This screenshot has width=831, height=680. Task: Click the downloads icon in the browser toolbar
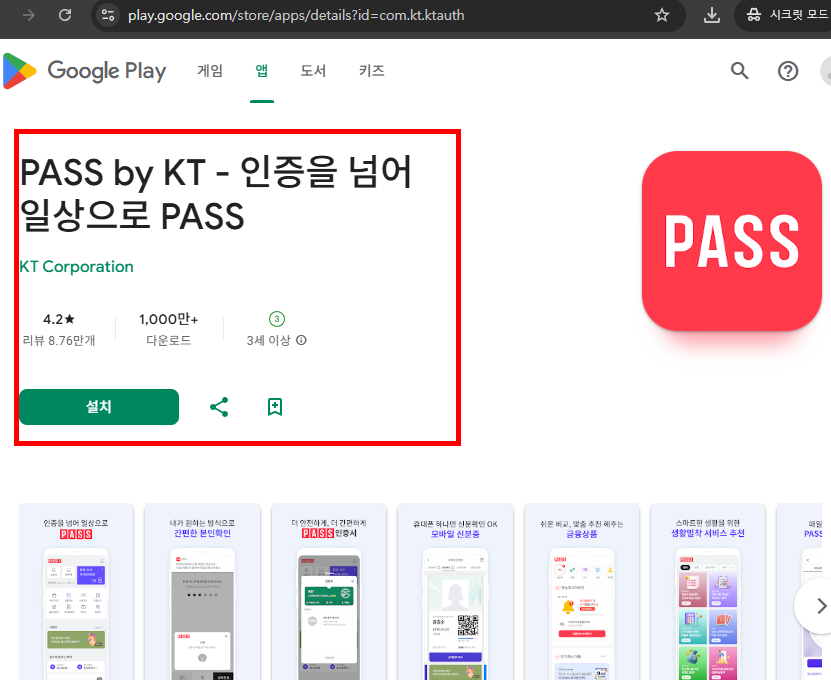(x=711, y=16)
